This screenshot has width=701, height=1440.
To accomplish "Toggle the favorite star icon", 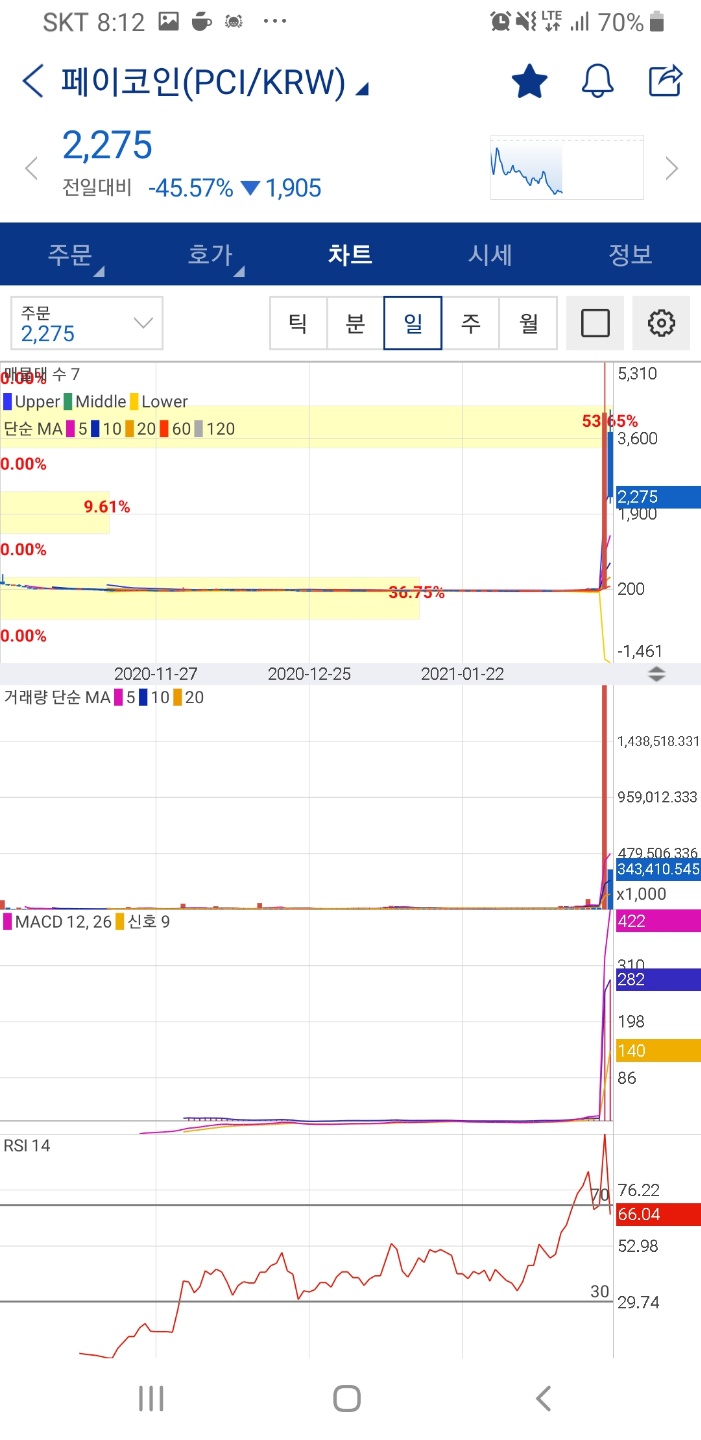I will [x=529, y=82].
